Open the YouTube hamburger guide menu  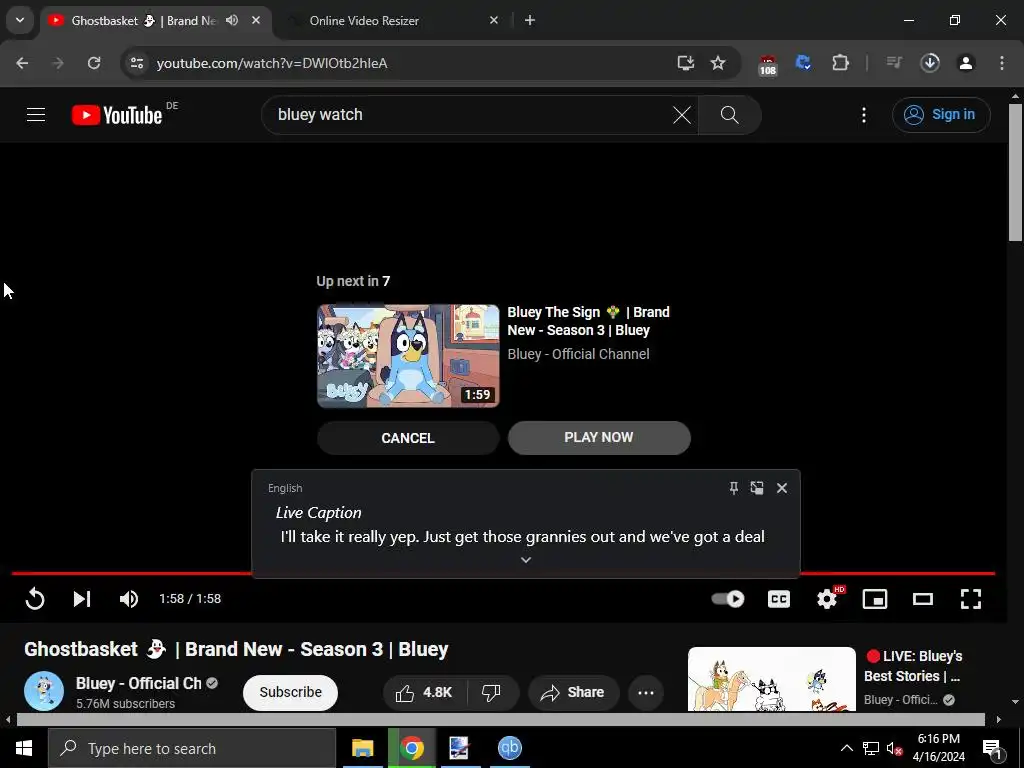36,115
